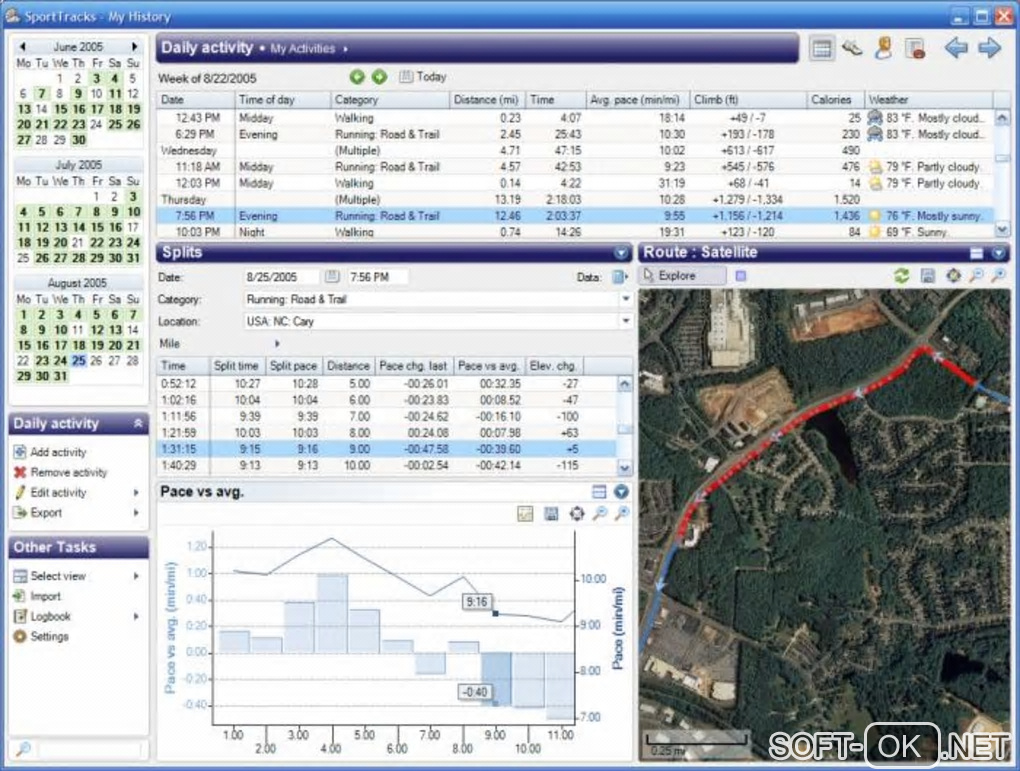Open the calendar list view icon
Image resolution: width=1020 pixels, height=771 pixels.
pos(822,49)
